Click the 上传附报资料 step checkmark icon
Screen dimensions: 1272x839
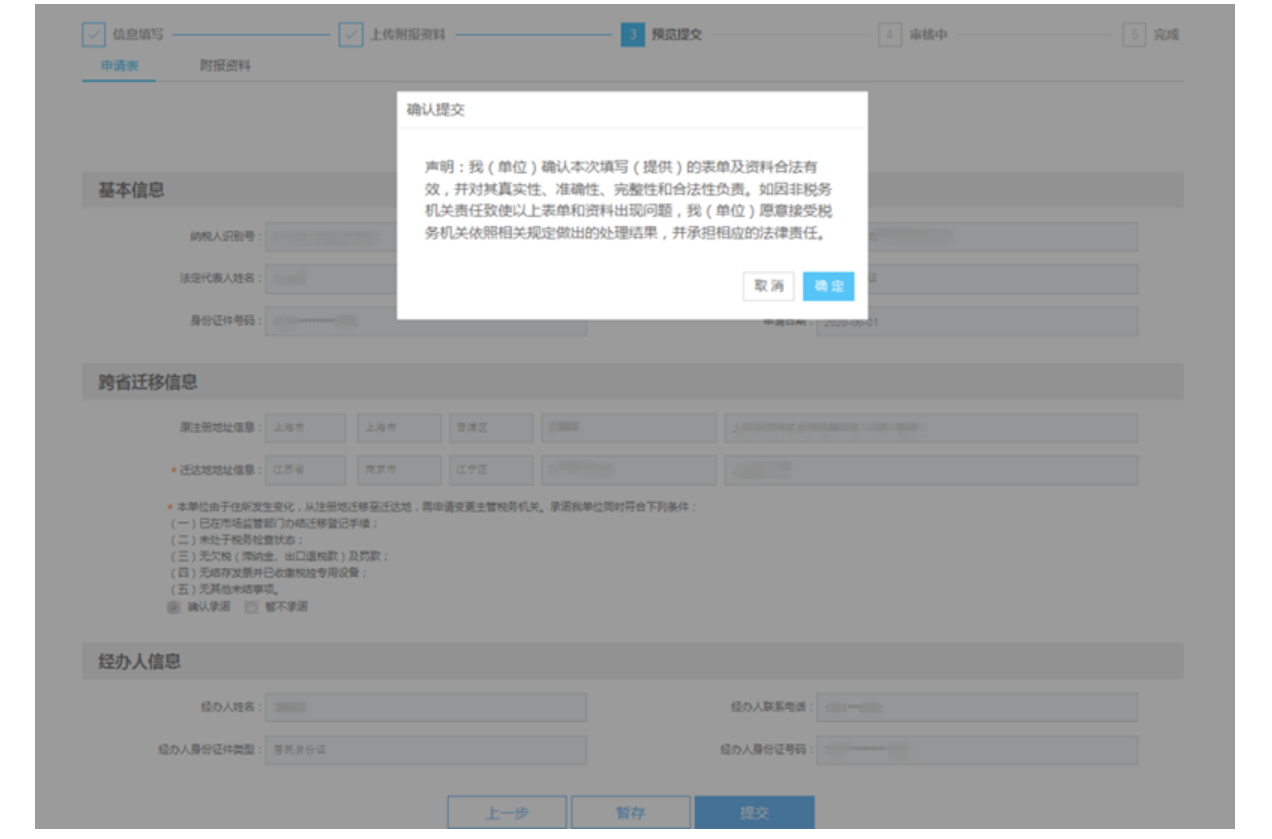pyautogui.click(x=350, y=35)
